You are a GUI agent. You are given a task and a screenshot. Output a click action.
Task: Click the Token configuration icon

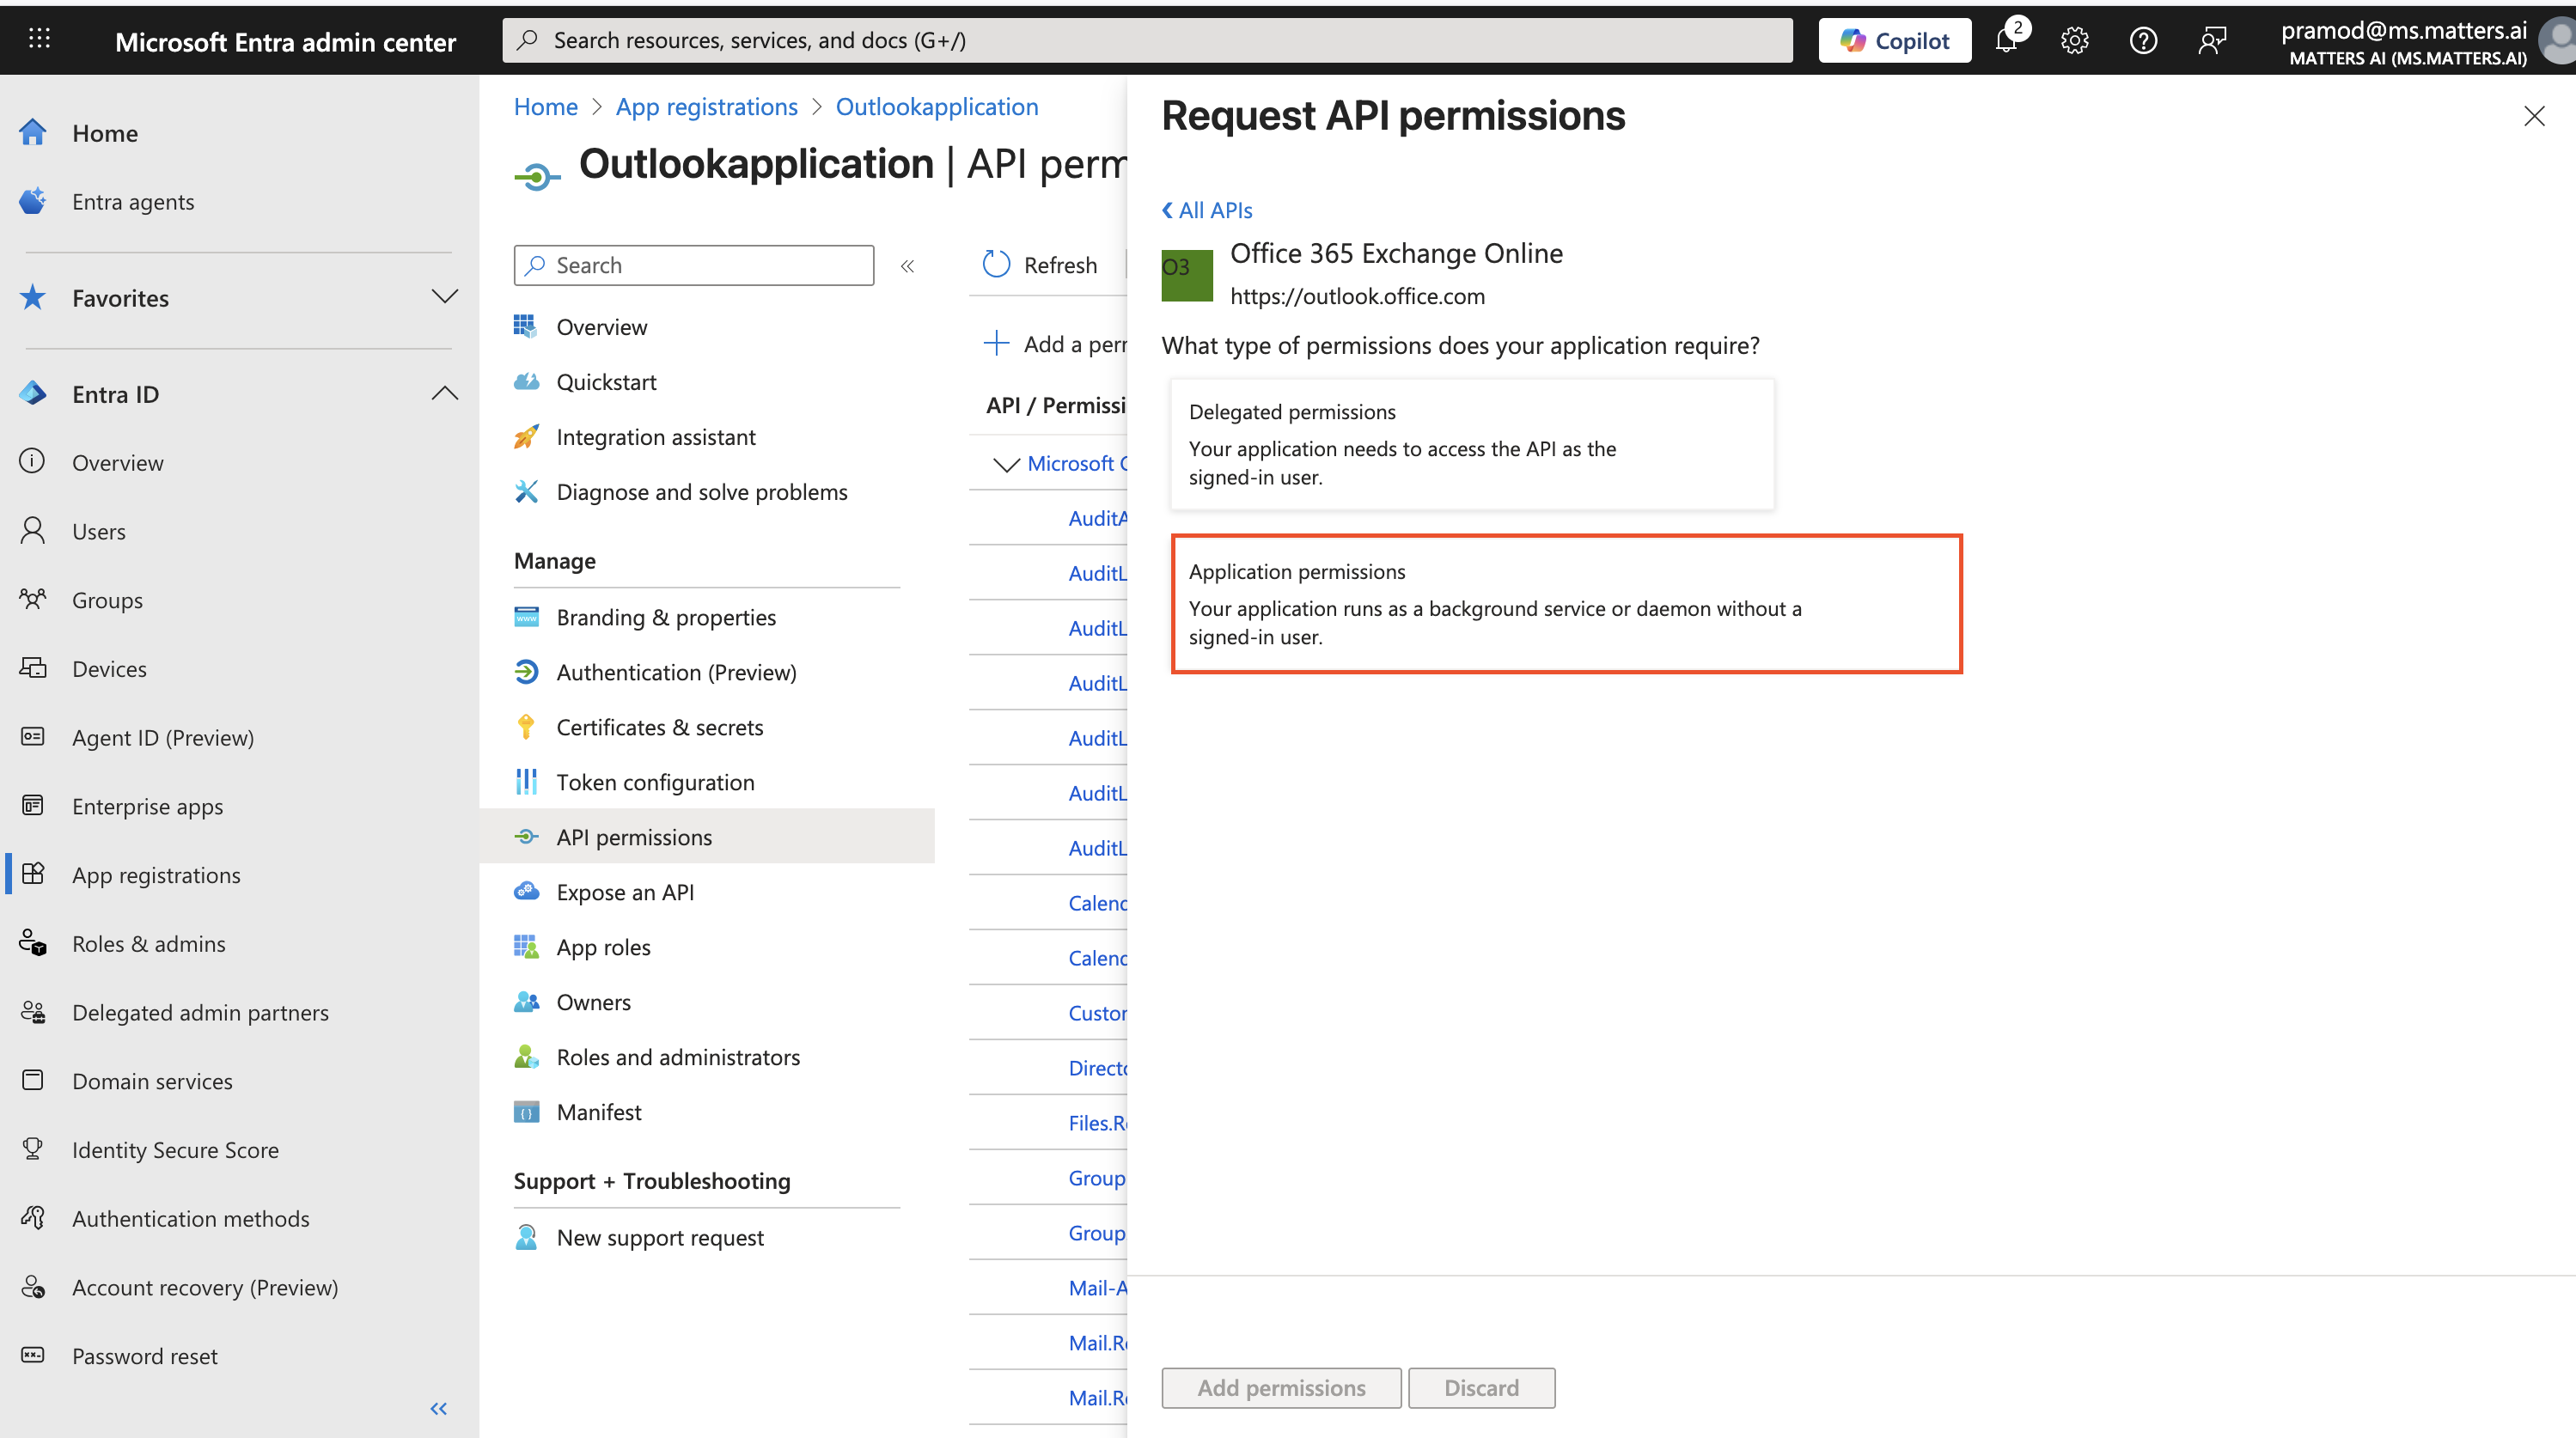(526, 782)
